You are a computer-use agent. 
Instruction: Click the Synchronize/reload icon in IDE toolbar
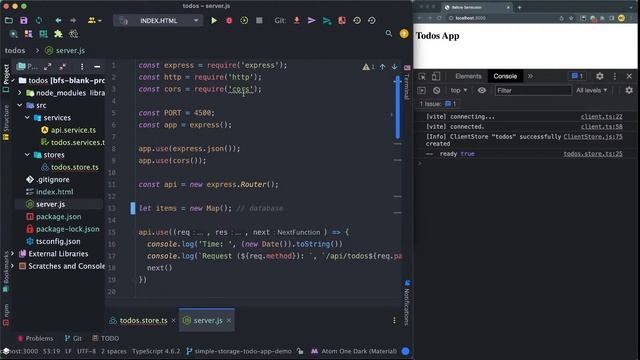point(39,20)
